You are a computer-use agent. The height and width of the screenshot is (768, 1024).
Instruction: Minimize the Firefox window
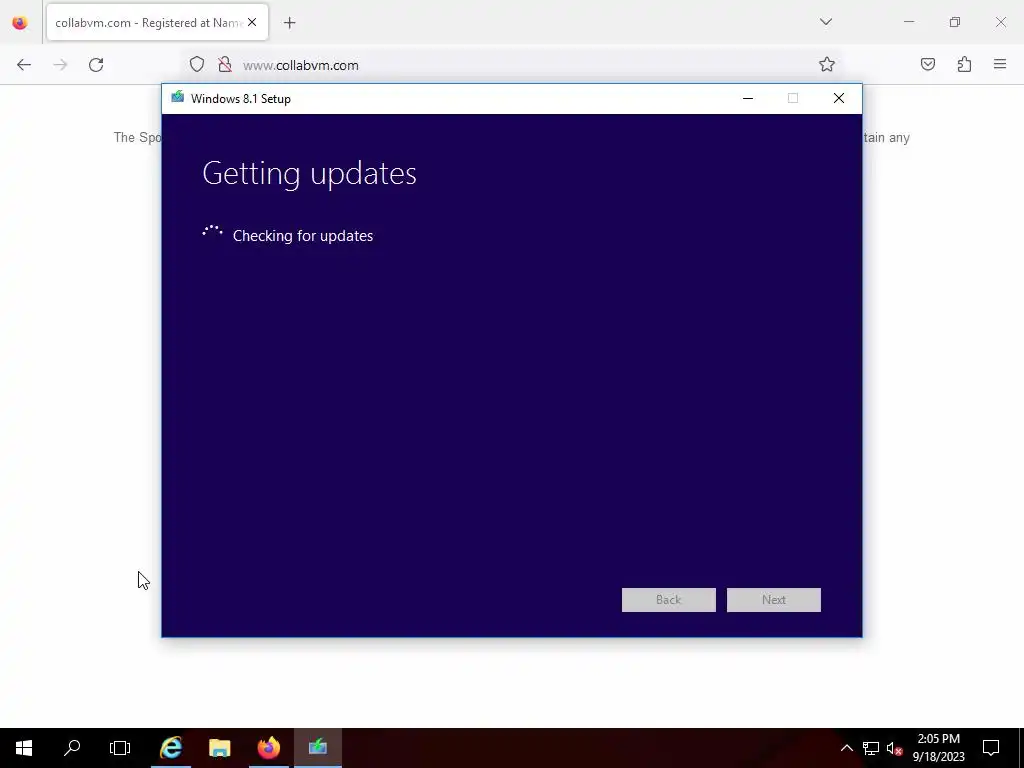coord(909,22)
